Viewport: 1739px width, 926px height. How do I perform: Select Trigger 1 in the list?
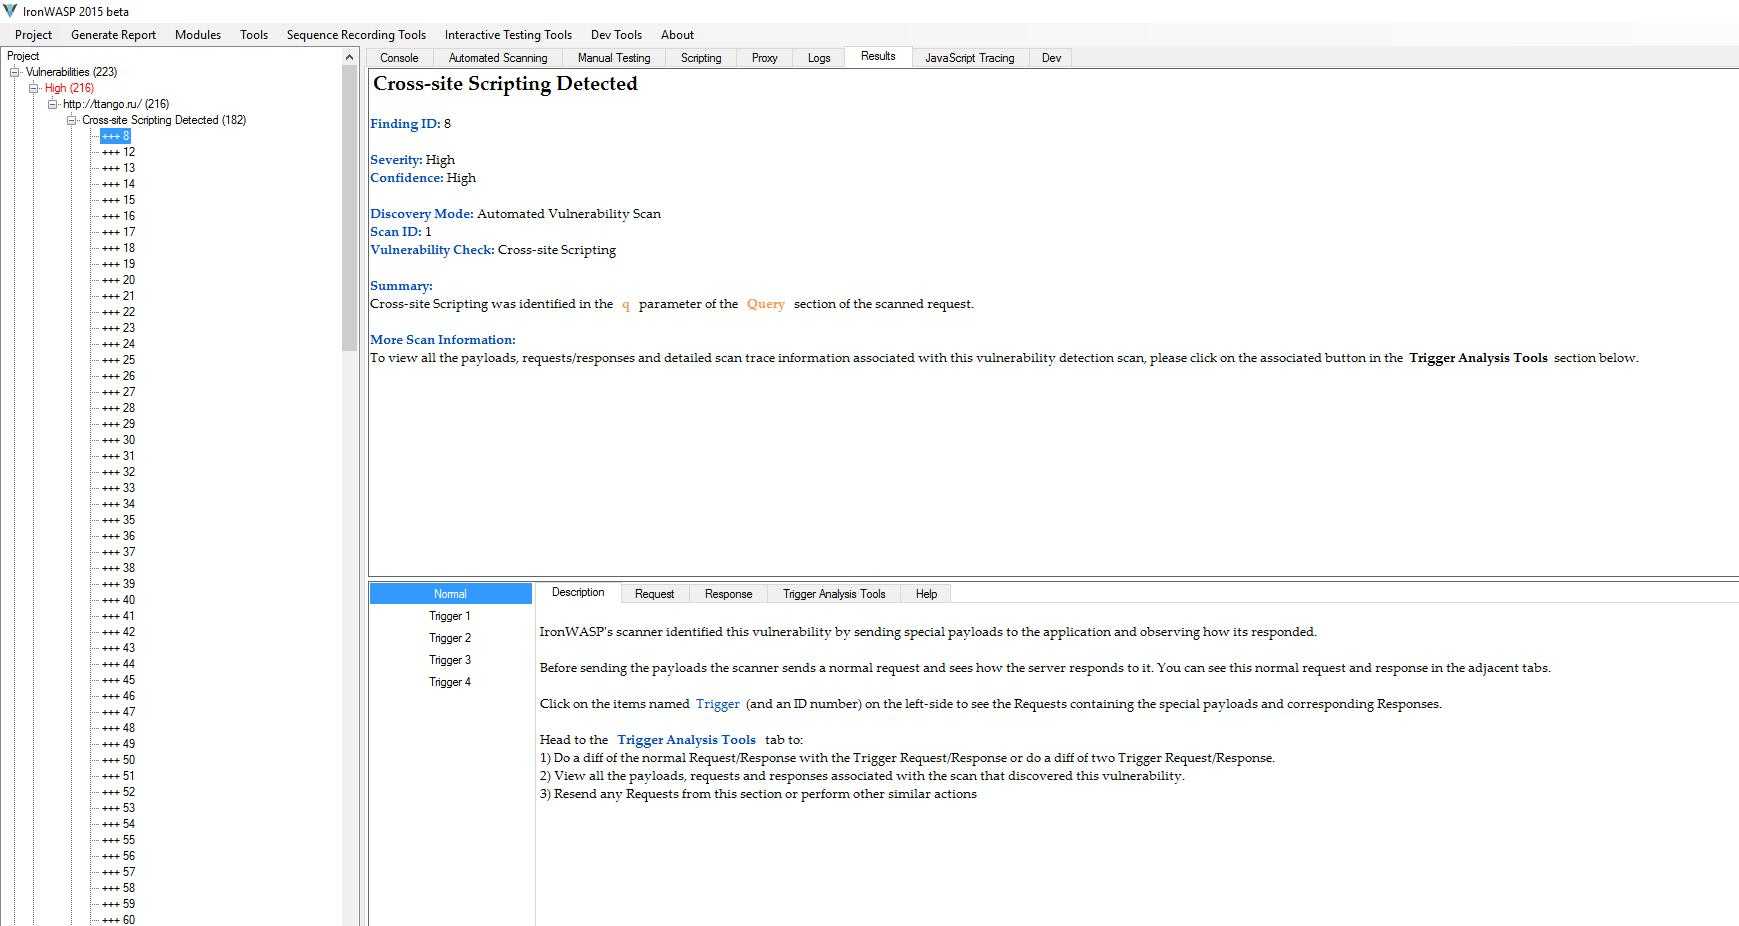pyautogui.click(x=449, y=616)
